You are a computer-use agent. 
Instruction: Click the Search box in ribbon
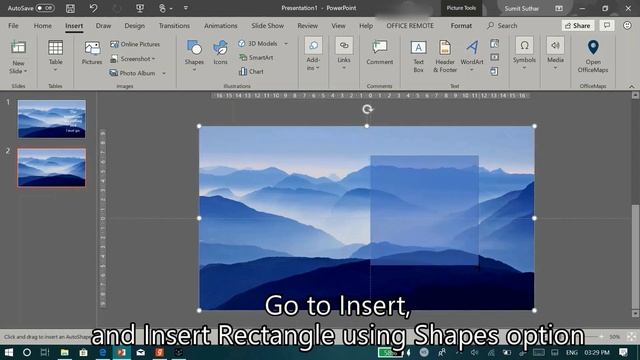click(502, 25)
